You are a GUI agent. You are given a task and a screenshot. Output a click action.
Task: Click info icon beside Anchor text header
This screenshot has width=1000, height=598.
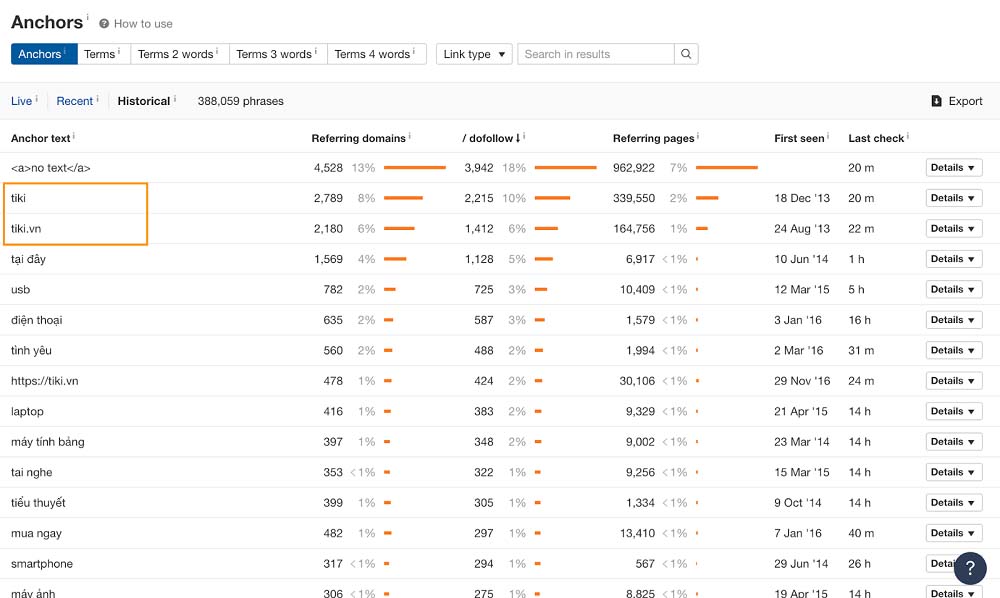click(x=73, y=136)
